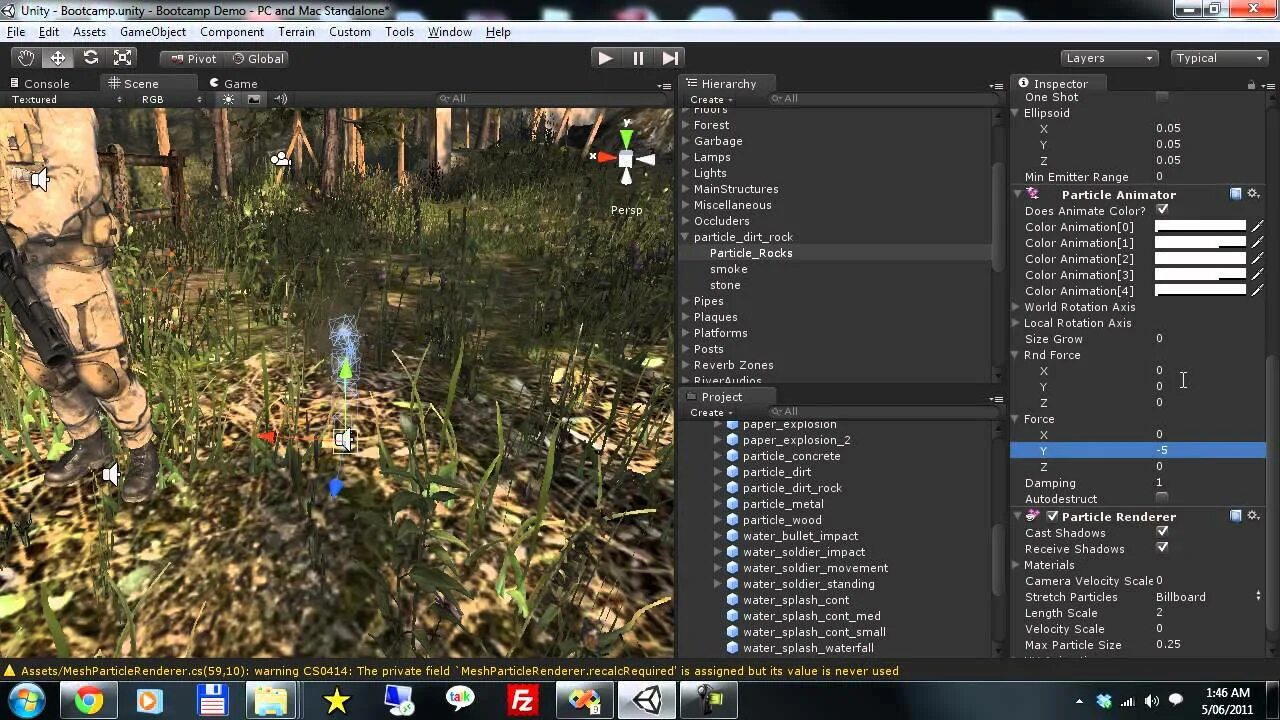1280x720 pixels.
Task: Open Particle Animator gear settings
Action: (x=1253, y=194)
